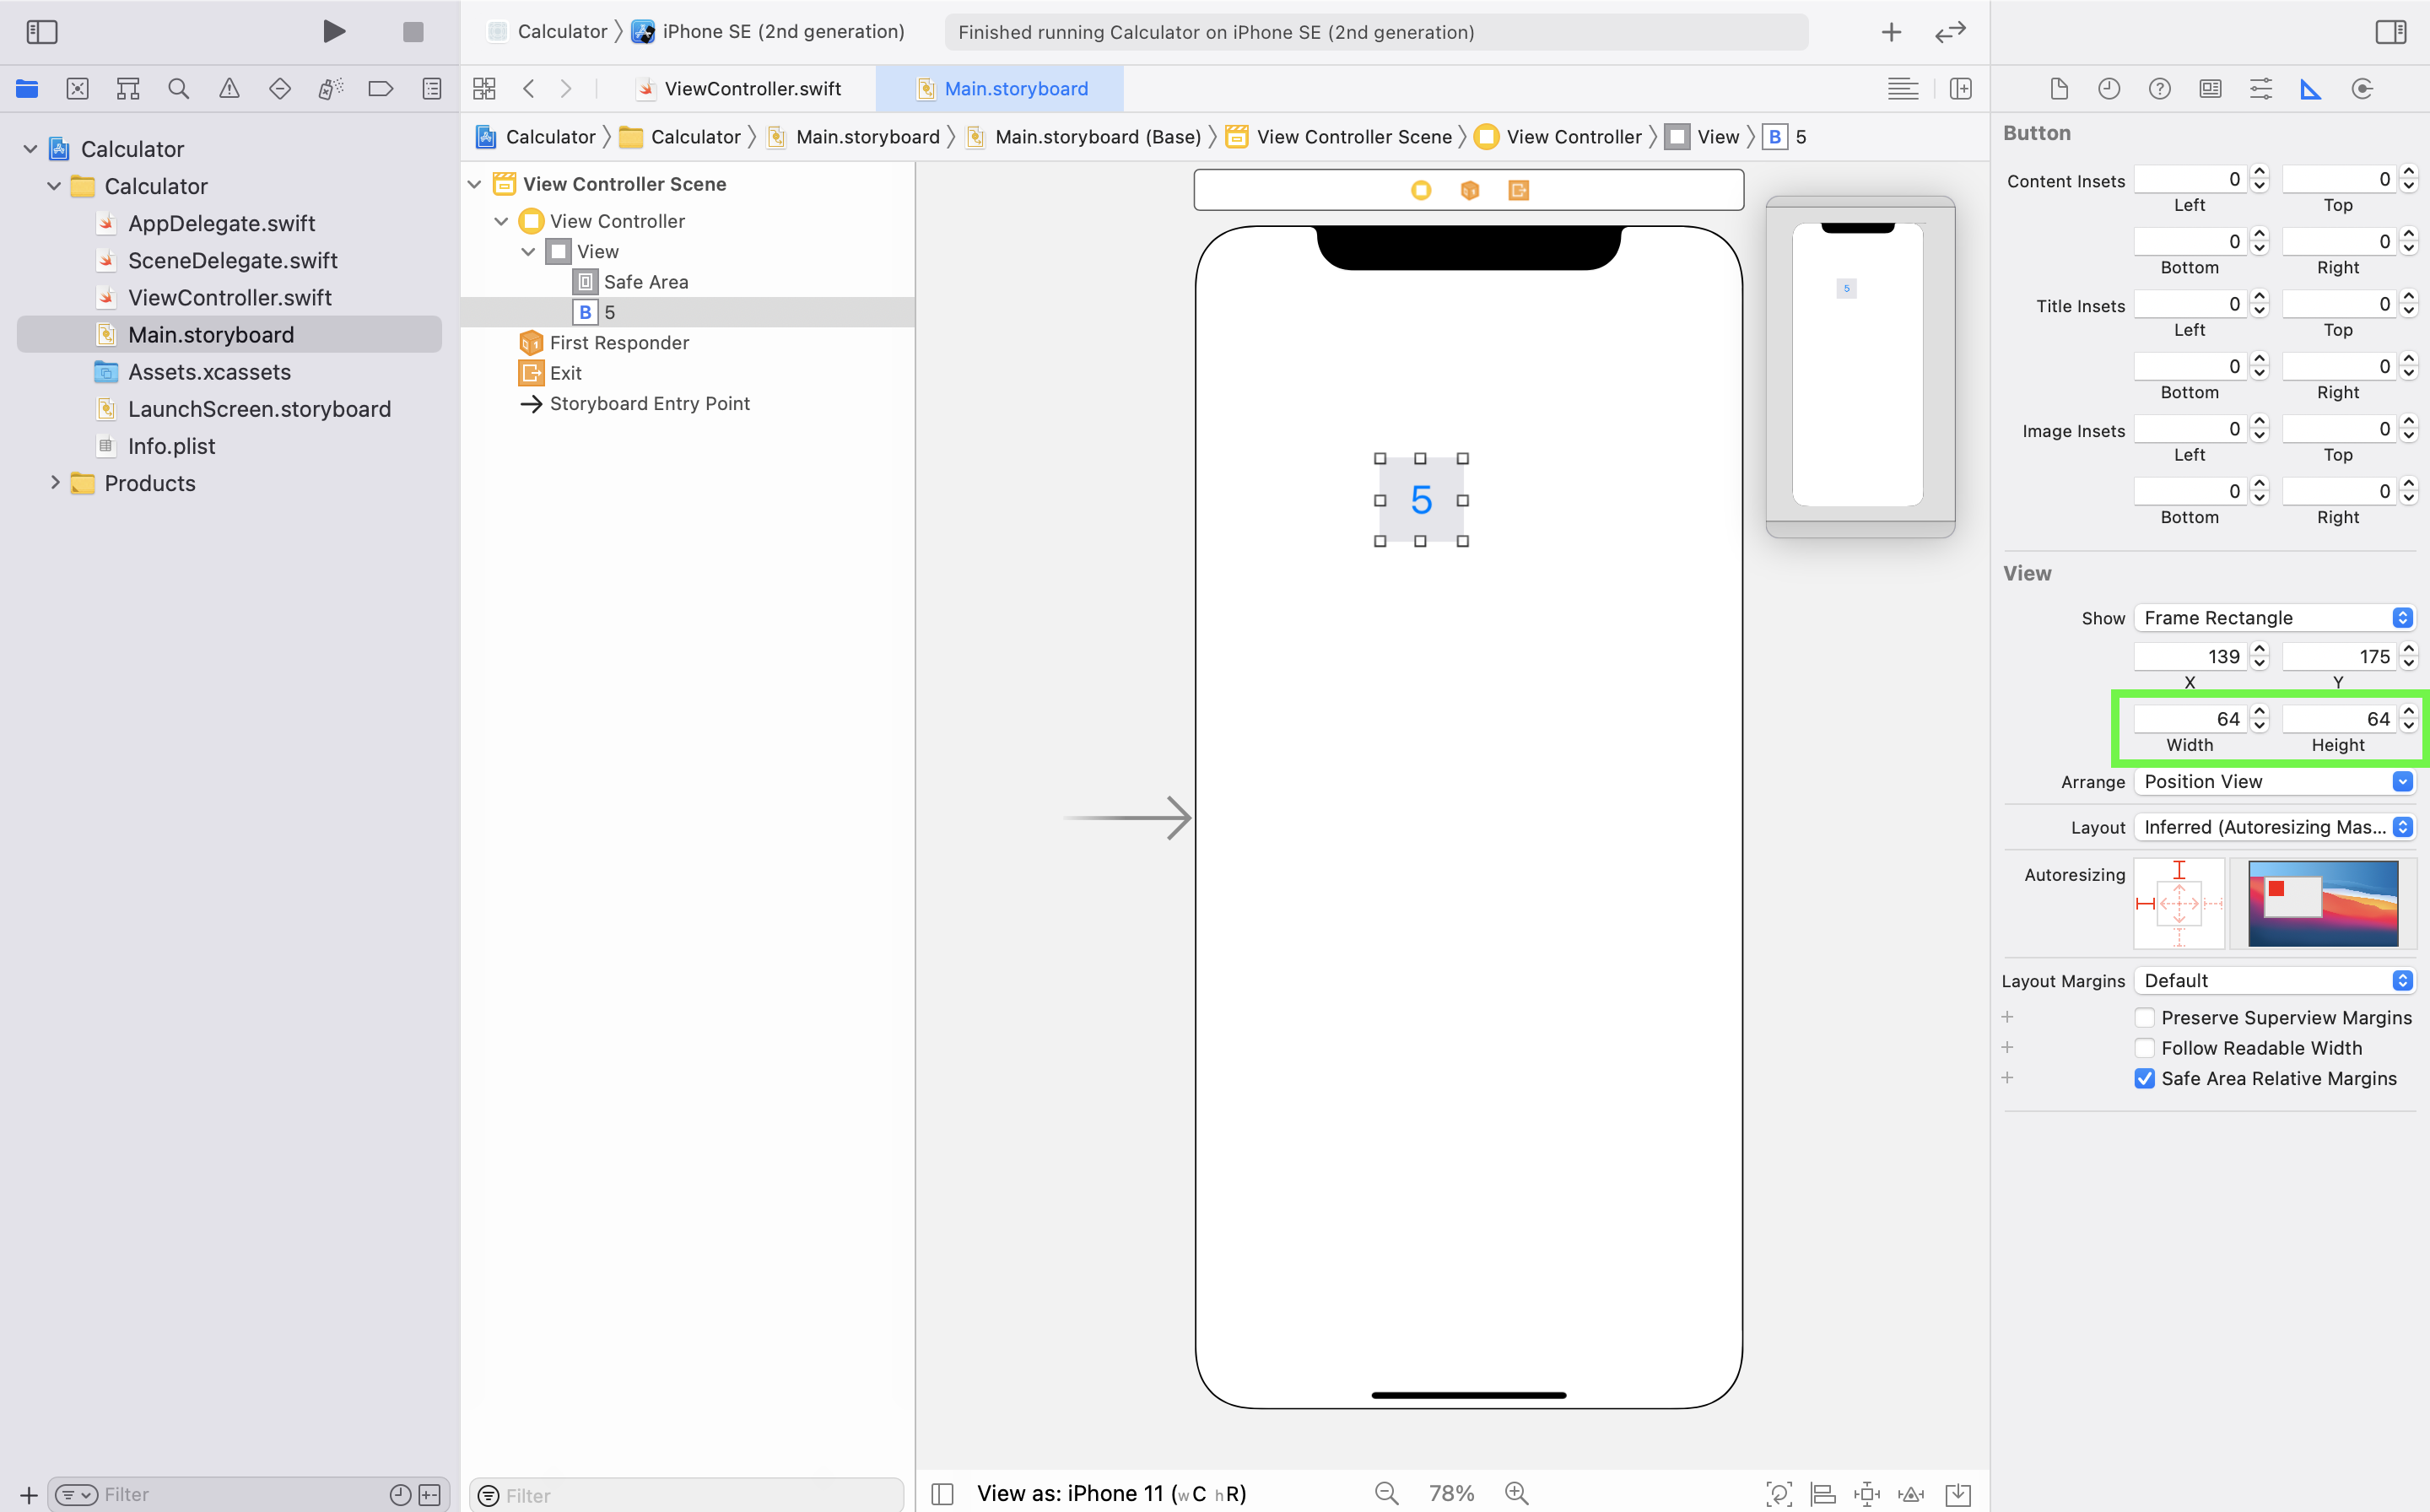This screenshot has height=1512, width=2430.
Task: Open the Show Frame Rectangle dropdown
Action: [x=2274, y=618]
